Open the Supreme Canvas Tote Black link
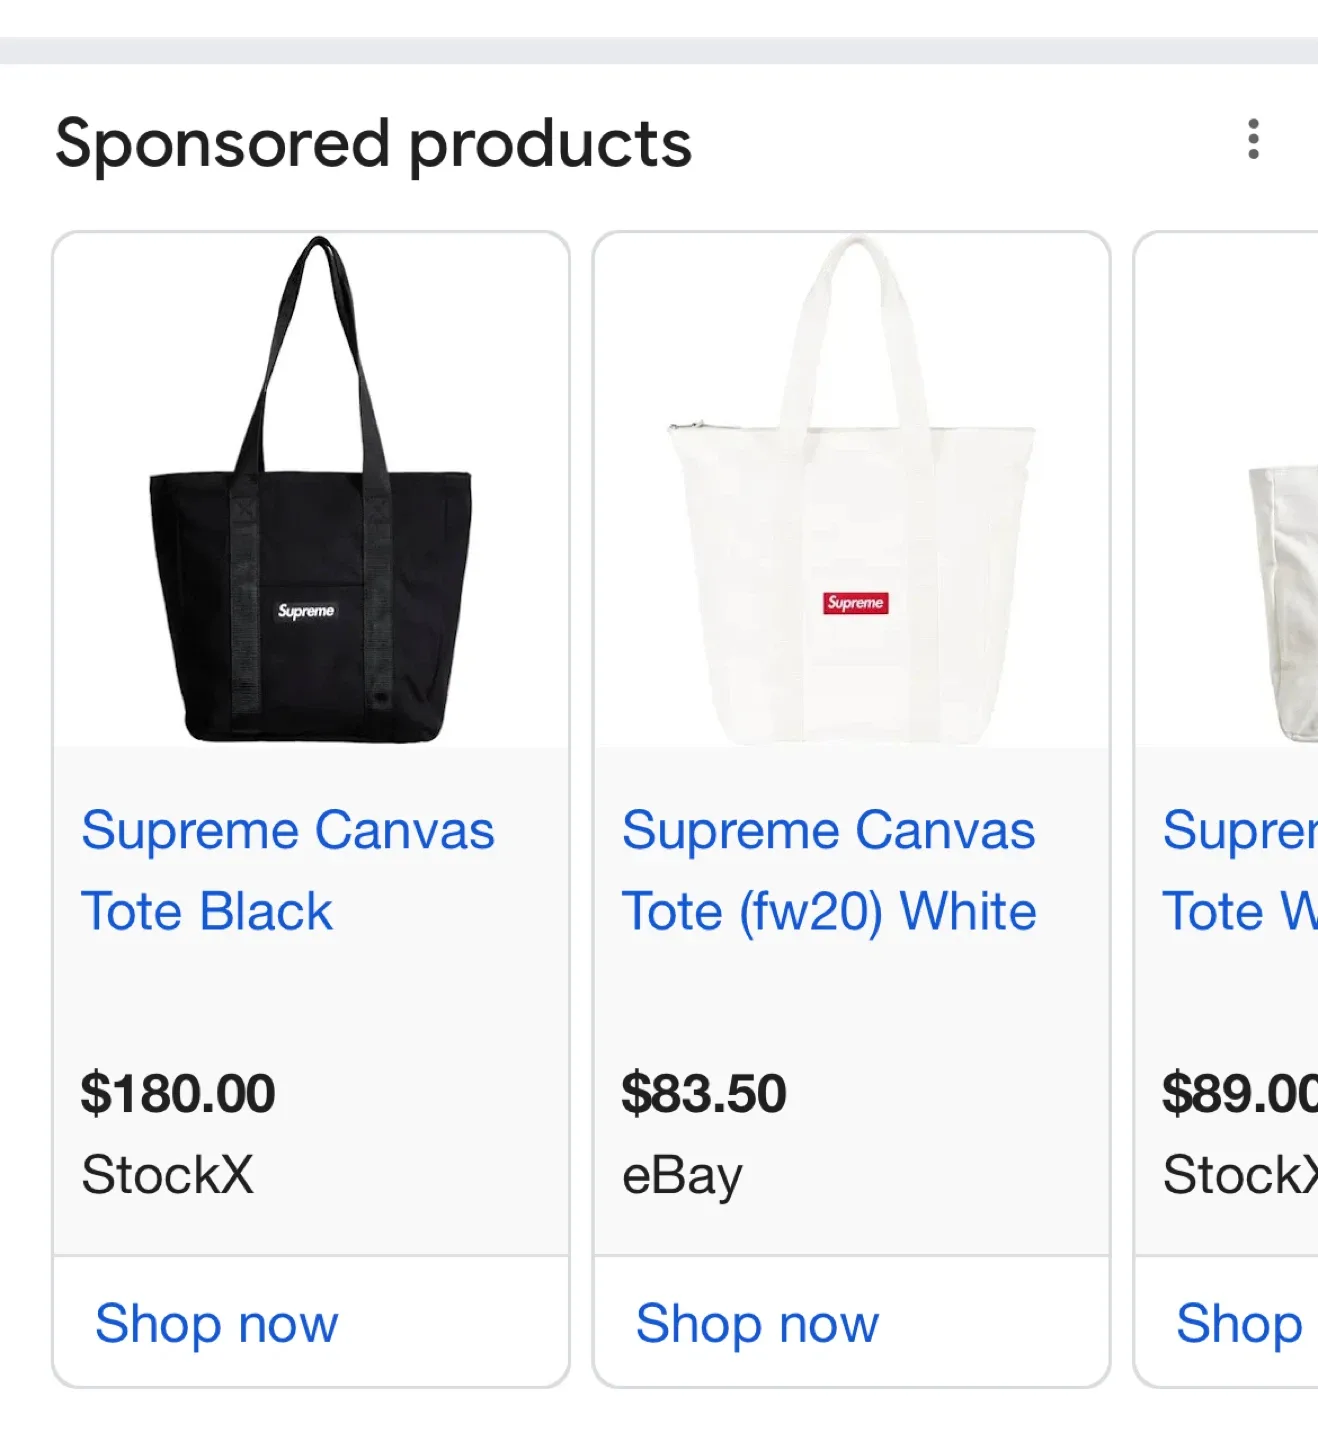Screen dimensions: 1318x1440 click(x=287, y=870)
